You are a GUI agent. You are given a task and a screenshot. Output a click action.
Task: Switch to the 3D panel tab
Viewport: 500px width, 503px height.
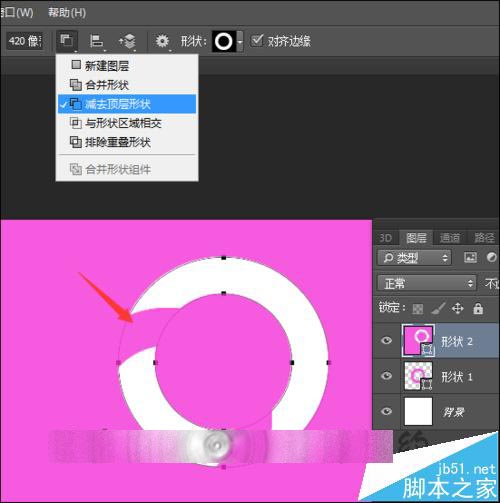pos(386,238)
